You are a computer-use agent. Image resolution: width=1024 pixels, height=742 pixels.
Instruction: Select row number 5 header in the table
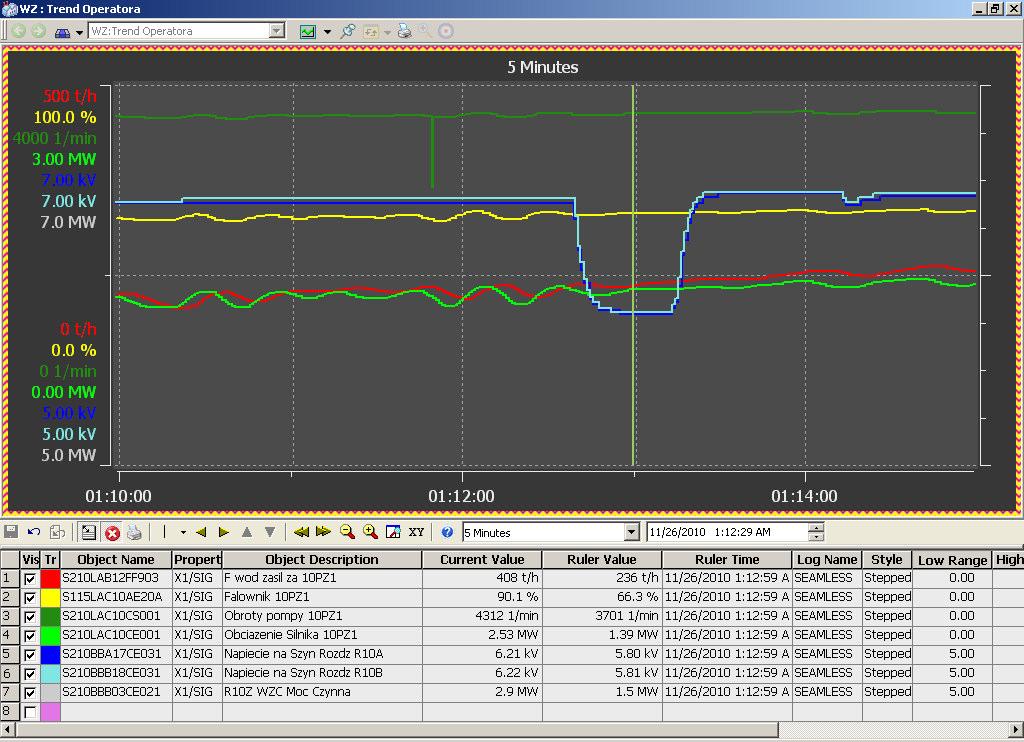pos(10,654)
